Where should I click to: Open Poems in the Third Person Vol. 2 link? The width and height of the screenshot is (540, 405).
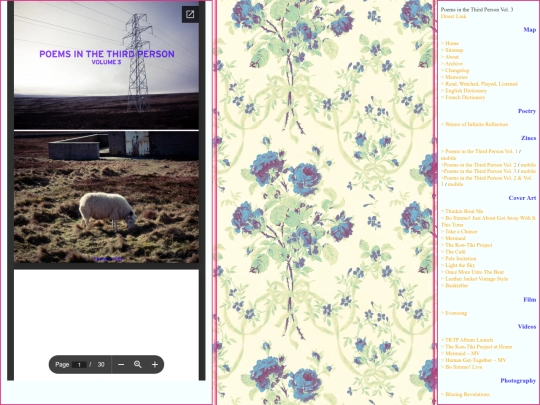coord(480,165)
